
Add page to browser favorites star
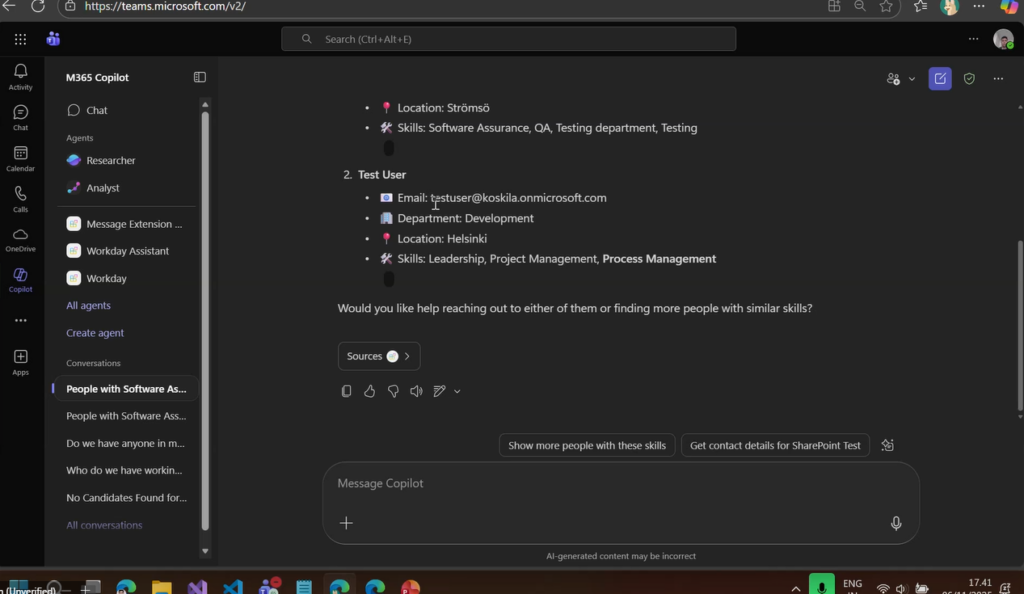click(x=886, y=6)
